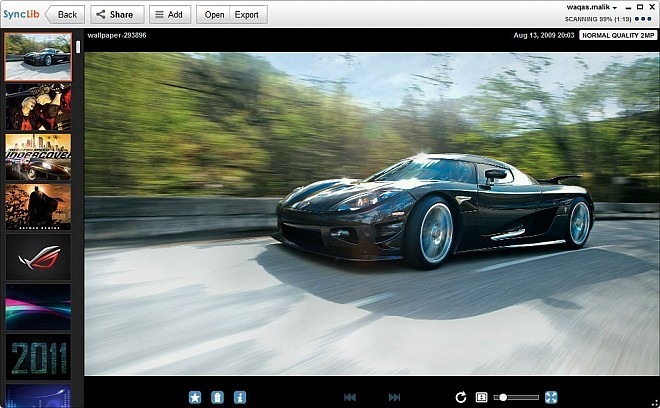660x408 pixels.
Task: Mark photo as favorite with star icon
Action: [x=195, y=397]
